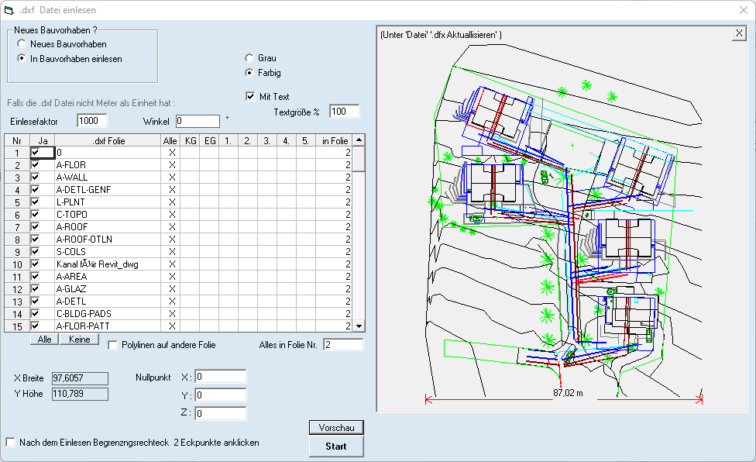Uncheck the Ja checkbox for A-ROOF-OTLN
The height and width of the screenshot is (462, 756).
pos(35,239)
